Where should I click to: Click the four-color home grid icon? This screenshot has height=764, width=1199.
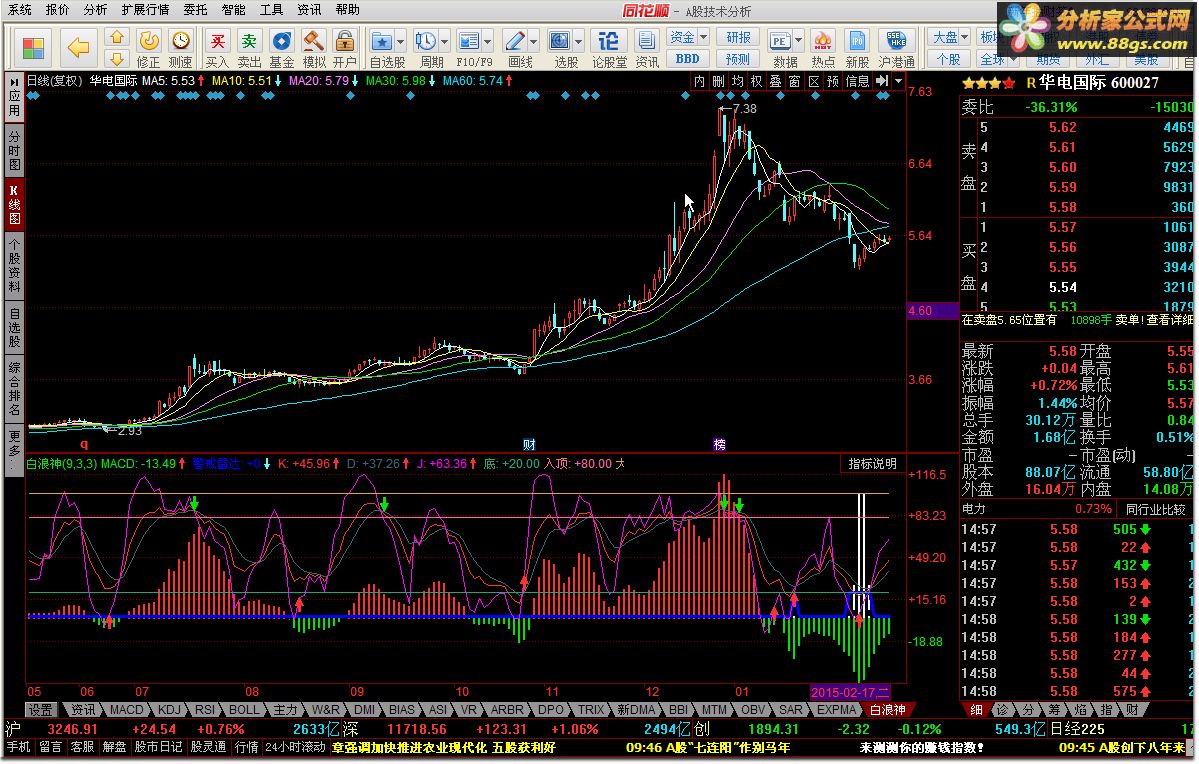34,47
